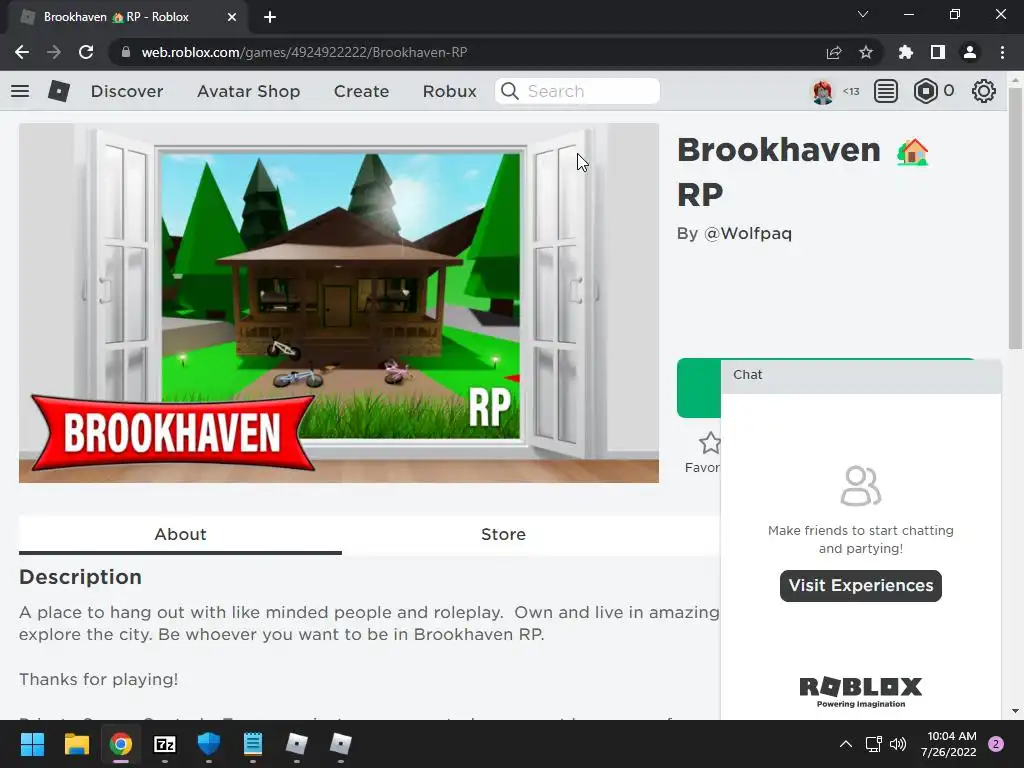Open the Avatar Shop page
Screen dimensions: 1024x768
click(248, 91)
